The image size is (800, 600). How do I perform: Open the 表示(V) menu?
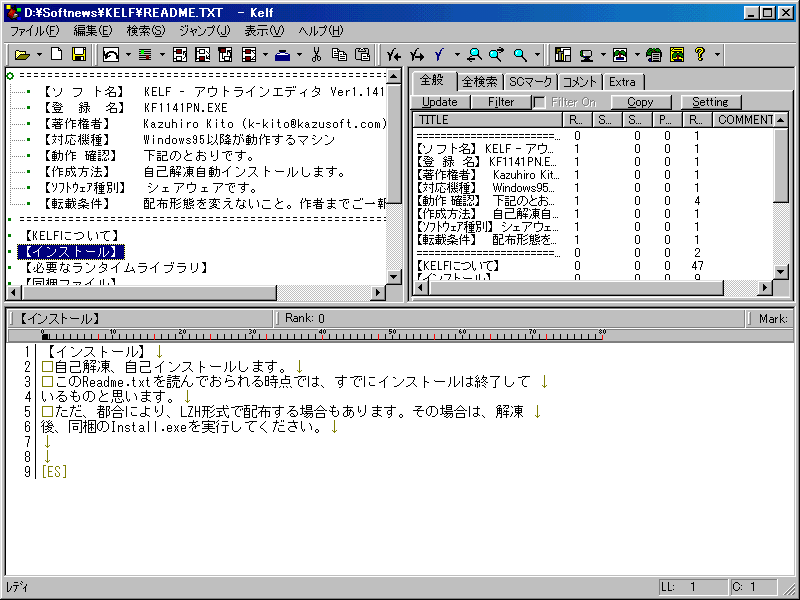point(264,31)
